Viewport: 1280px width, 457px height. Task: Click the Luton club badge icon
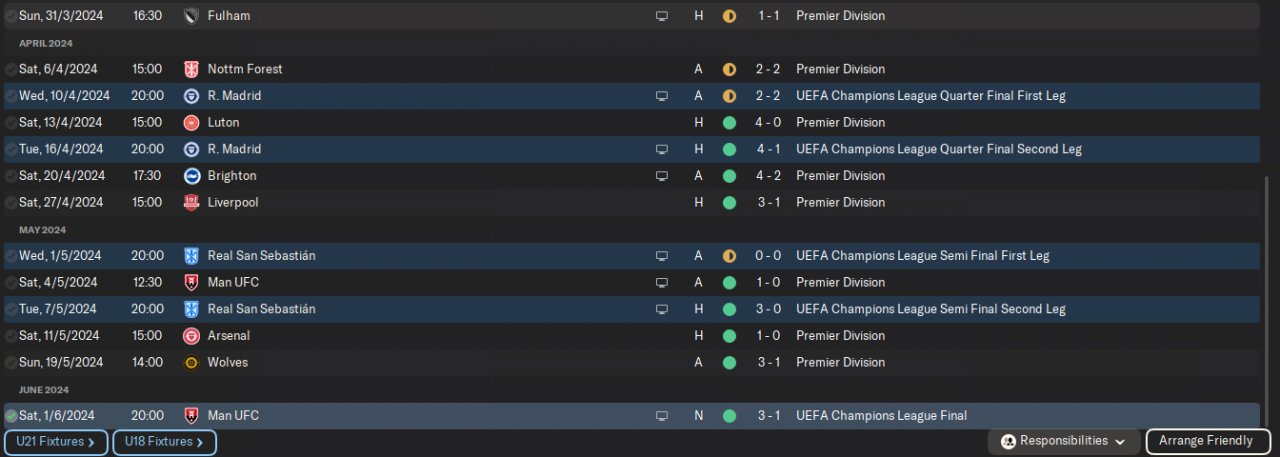(191, 122)
